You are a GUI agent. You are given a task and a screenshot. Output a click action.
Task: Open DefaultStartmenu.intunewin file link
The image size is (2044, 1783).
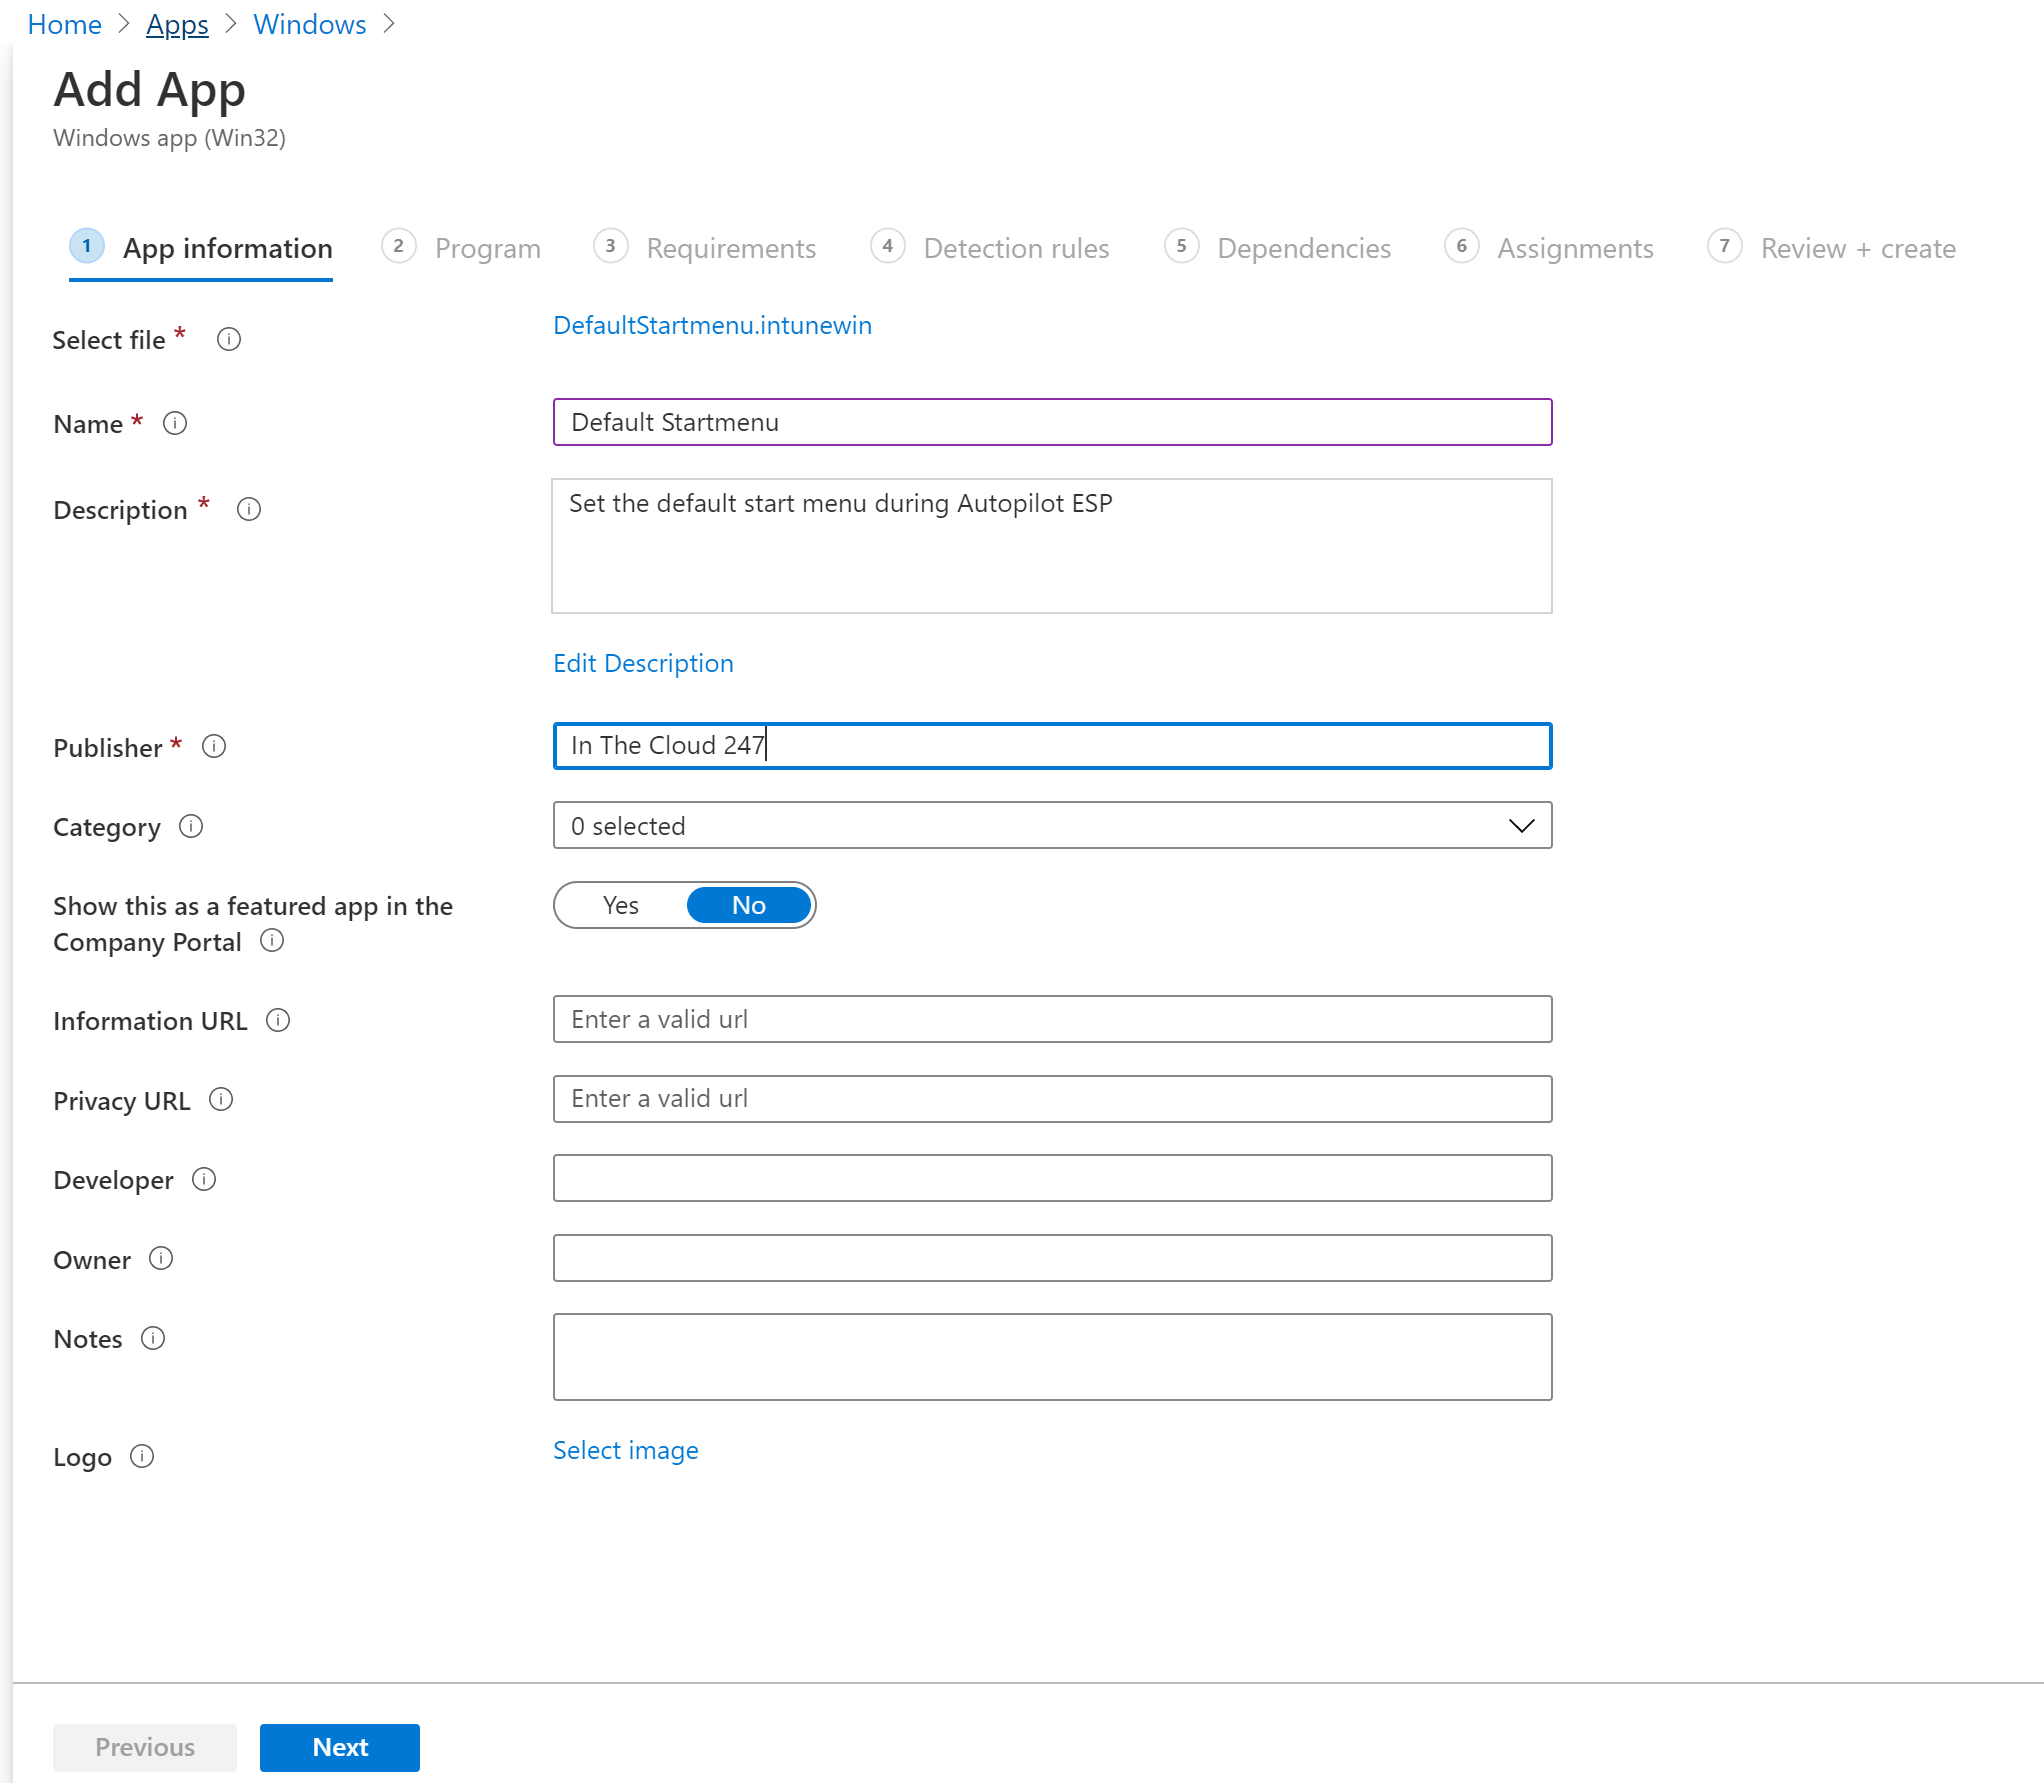coord(712,325)
